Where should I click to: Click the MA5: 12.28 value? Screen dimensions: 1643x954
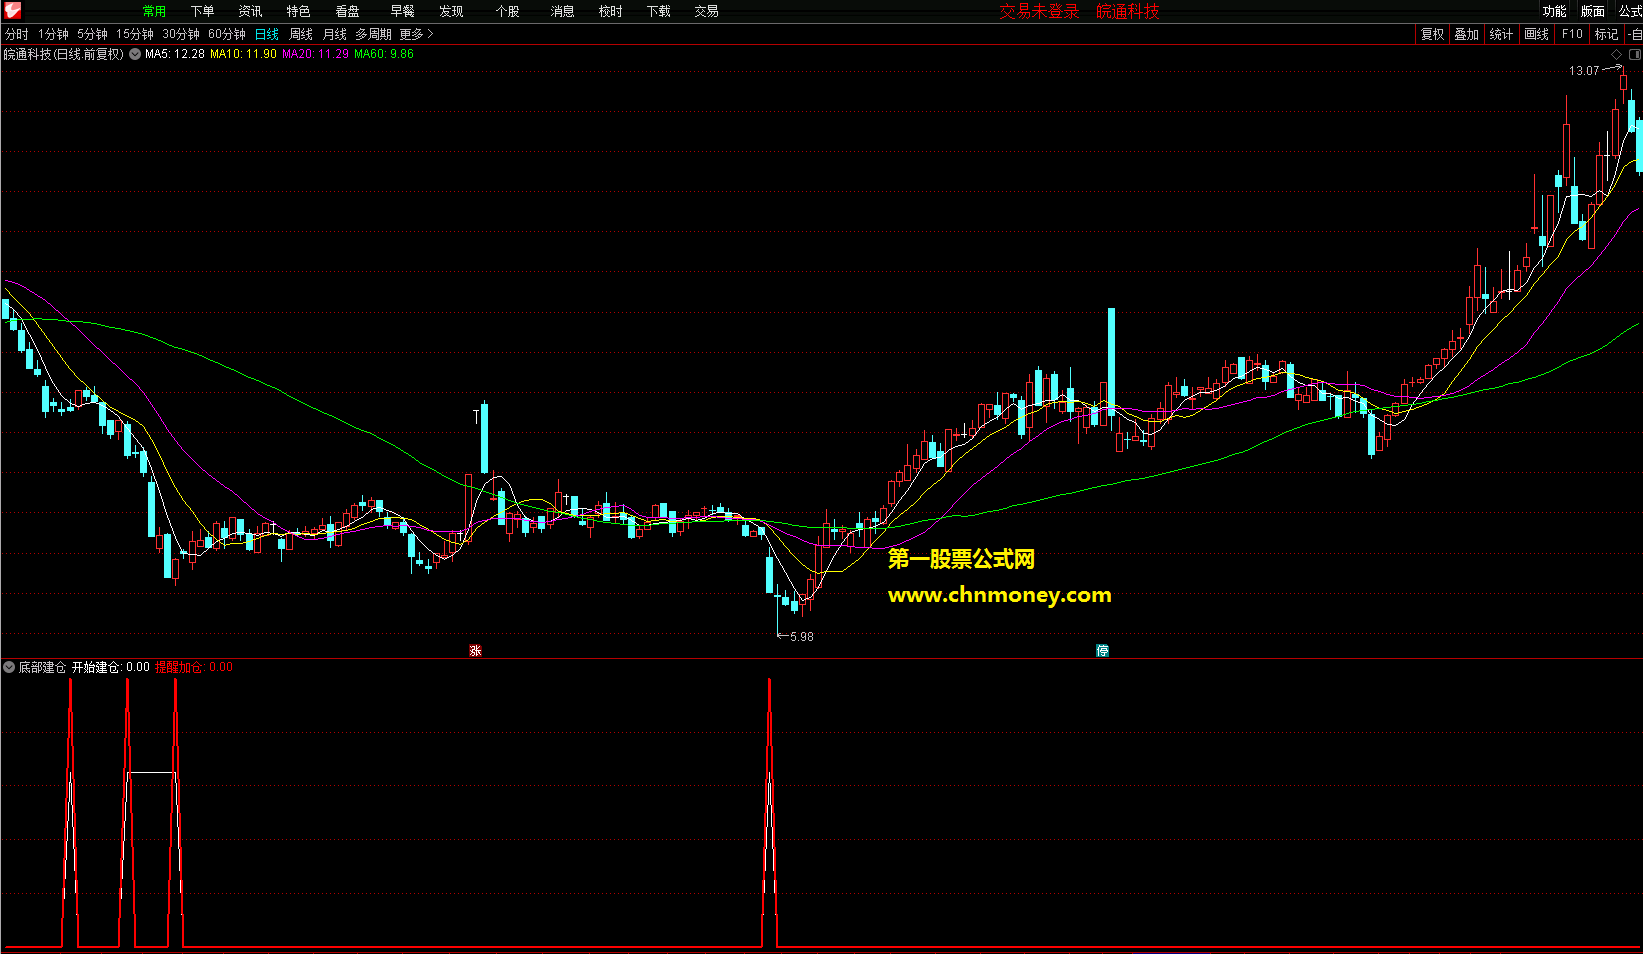pyautogui.click(x=175, y=54)
